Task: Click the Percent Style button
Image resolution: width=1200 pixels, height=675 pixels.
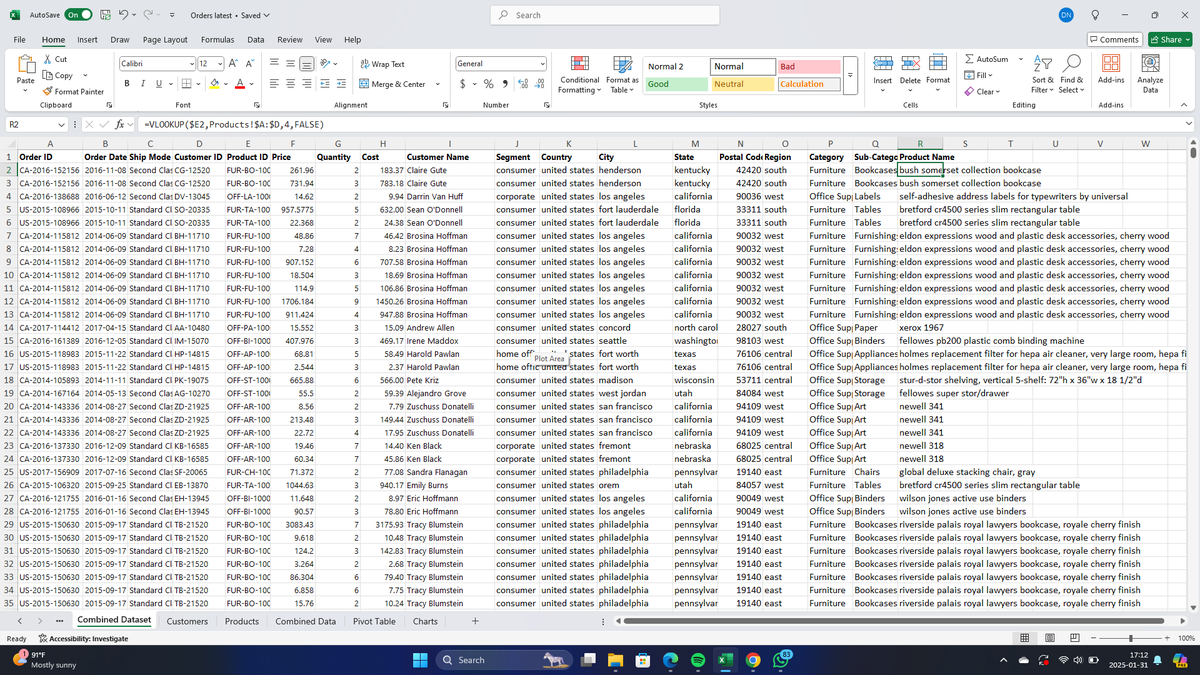Action: pos(487,84)
